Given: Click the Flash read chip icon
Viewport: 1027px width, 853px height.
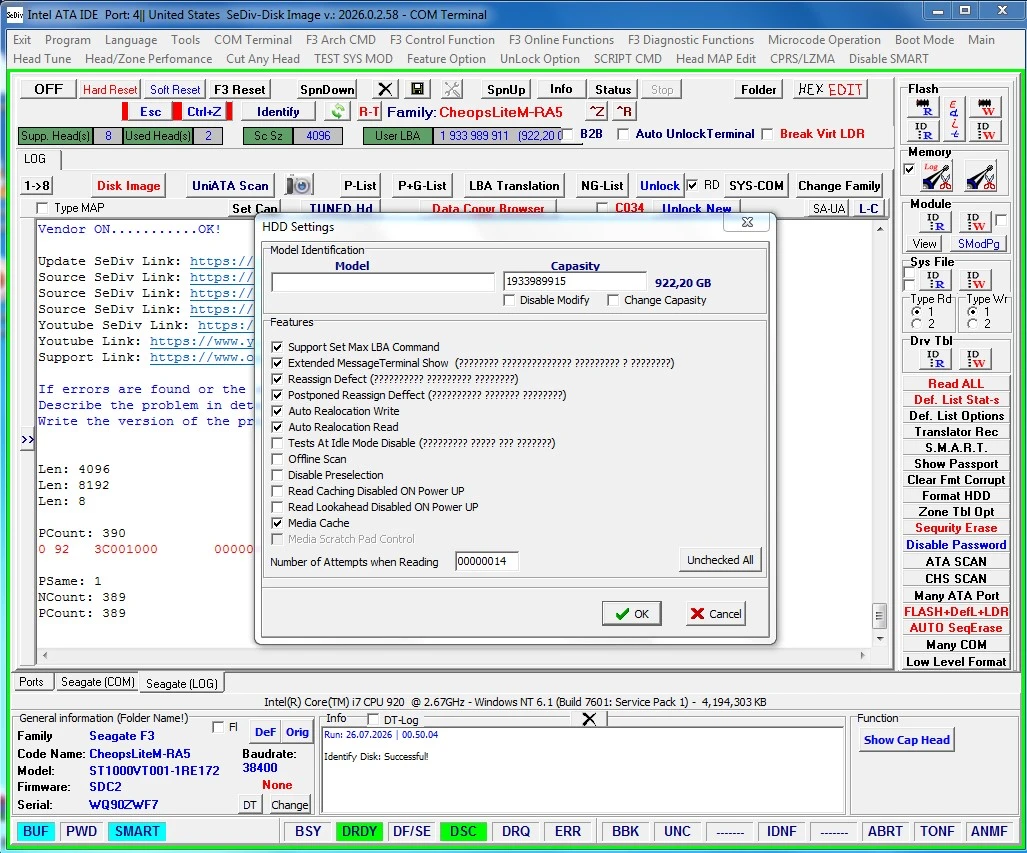Looking at the screenshot, I should point(923,107).
